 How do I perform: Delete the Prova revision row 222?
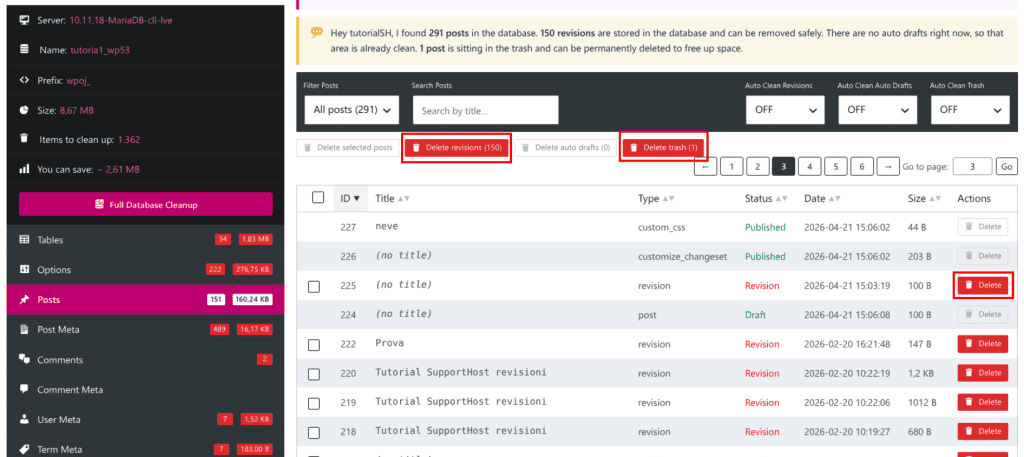pyautogui.click(x=983, y=343)
